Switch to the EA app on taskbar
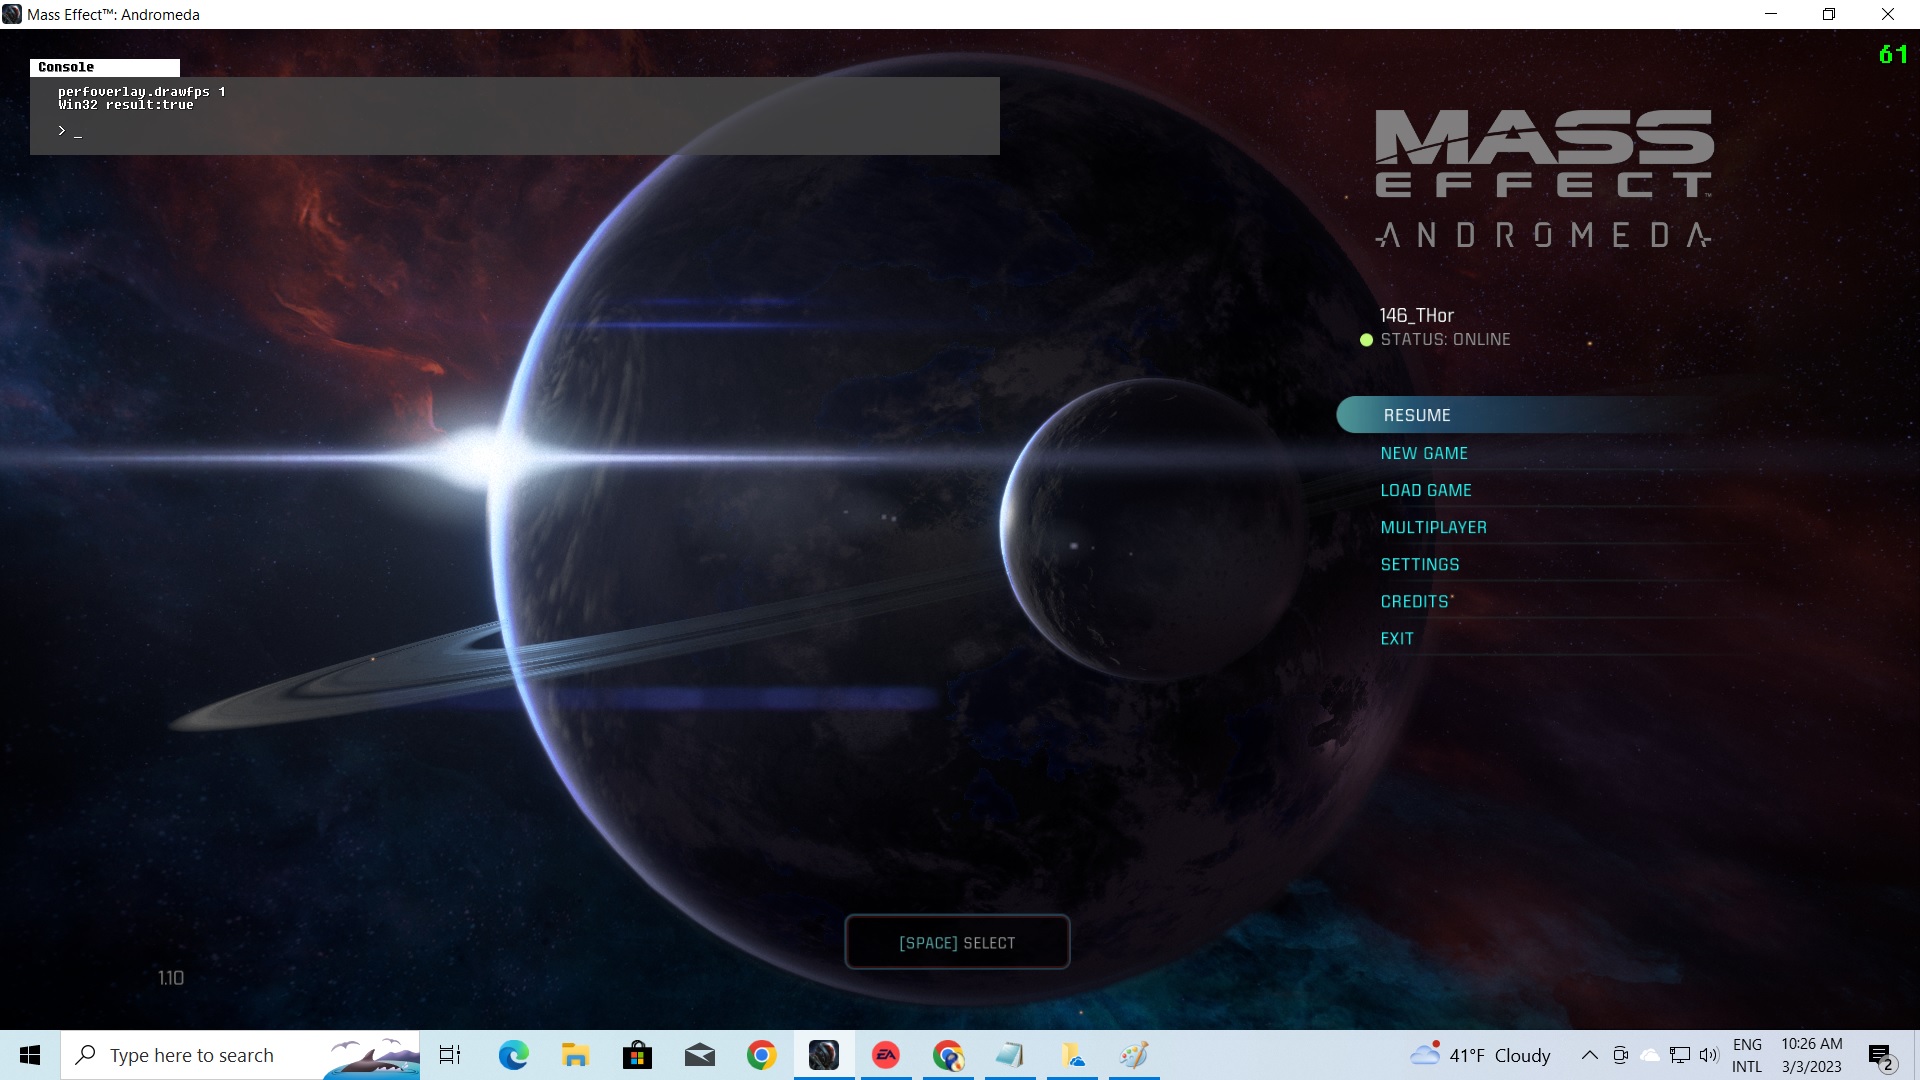 pyautogui.click(x=886, y=1055)
